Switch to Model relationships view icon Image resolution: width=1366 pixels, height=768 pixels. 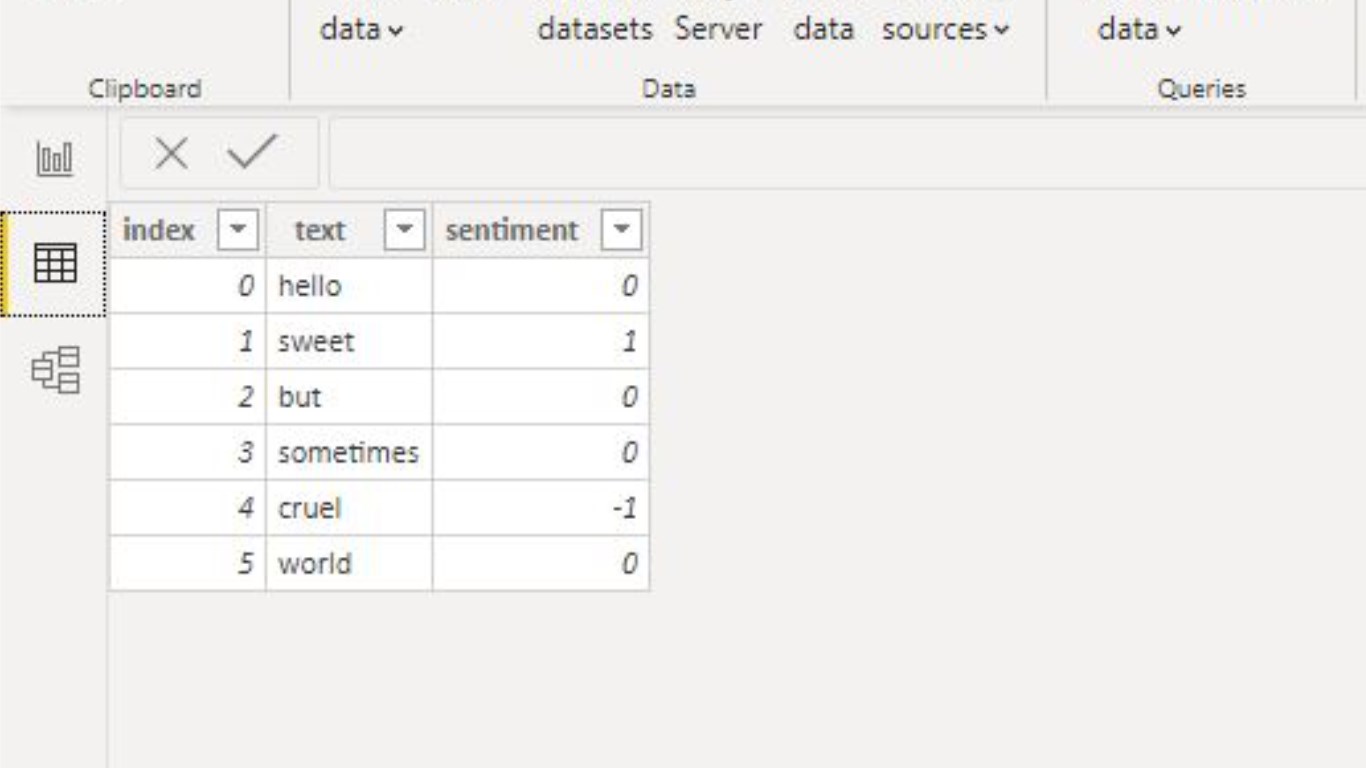(55, 370)
